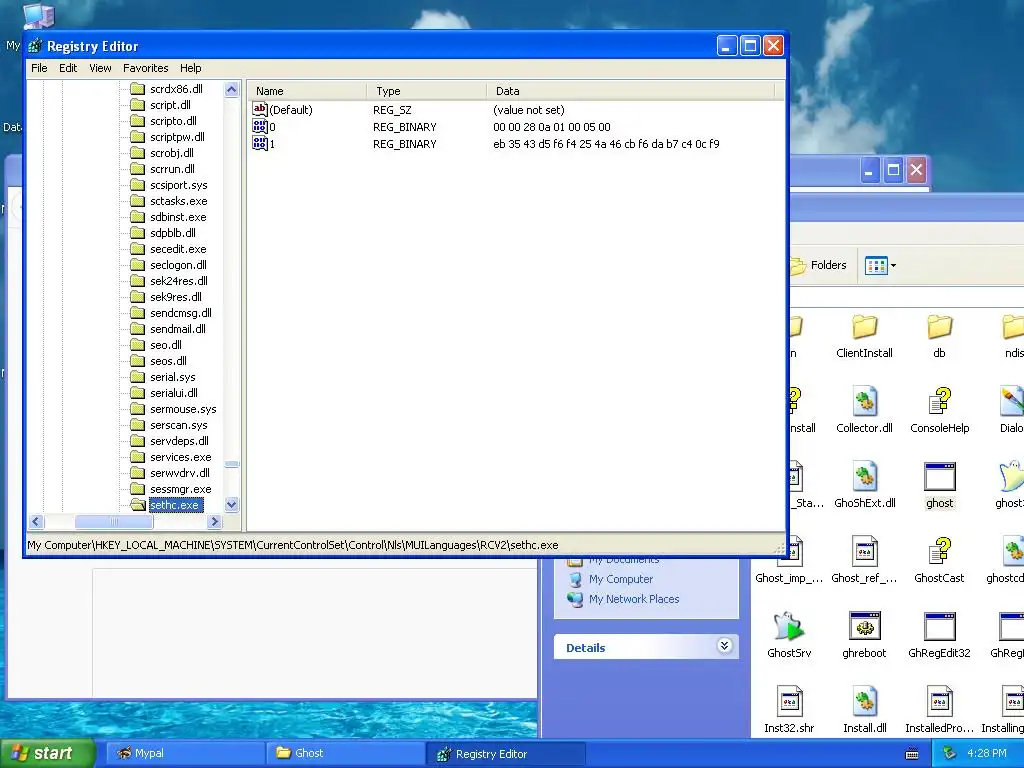Select binary value icon named 0
The image size is (1024, 768).
click(260, 126)
